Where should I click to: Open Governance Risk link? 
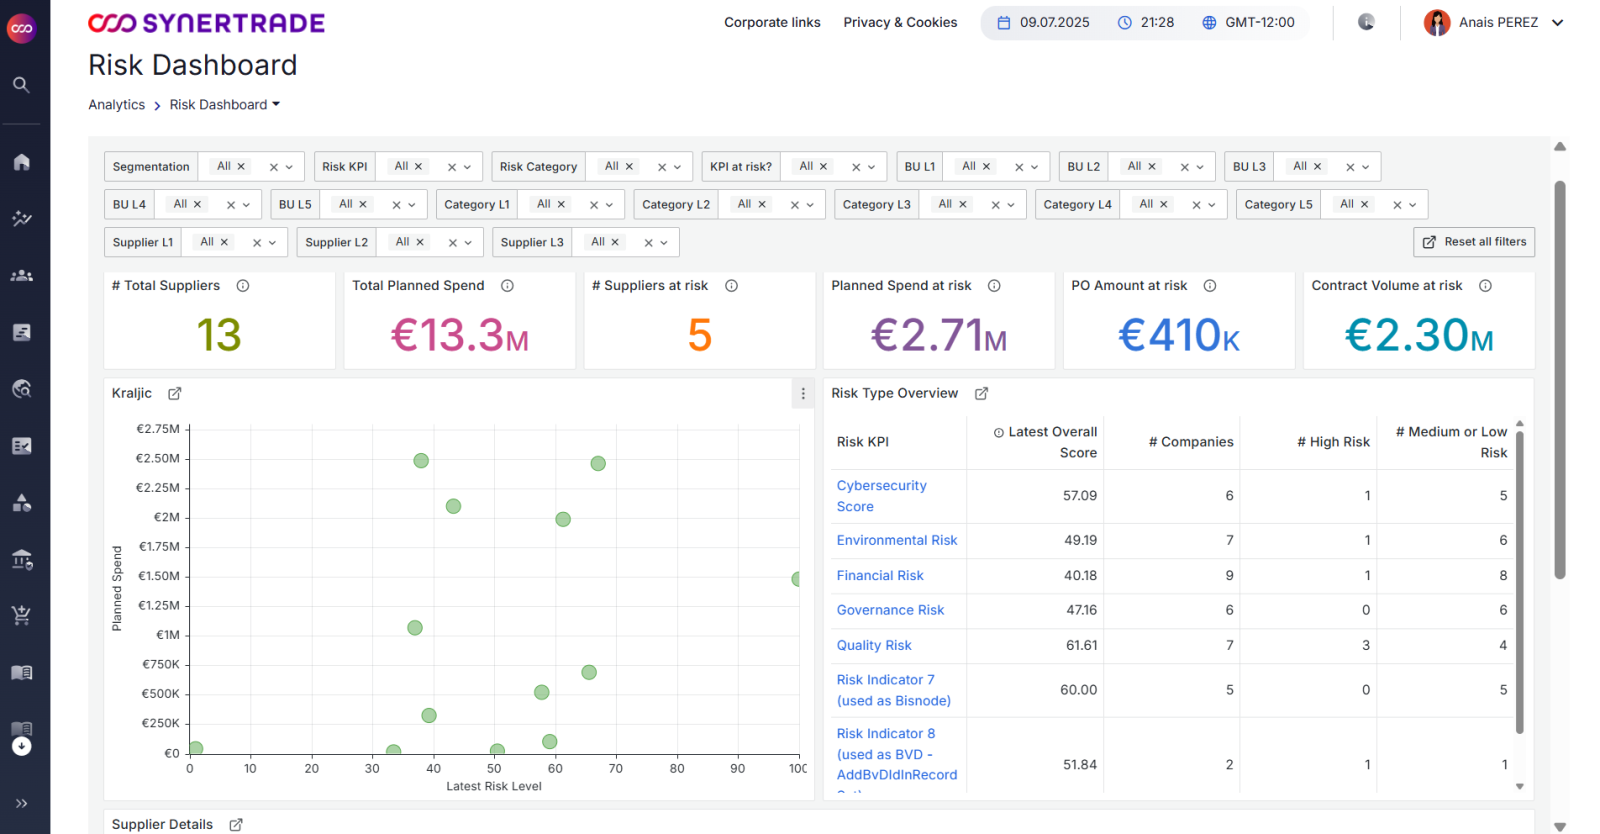[x=890, y=610]
